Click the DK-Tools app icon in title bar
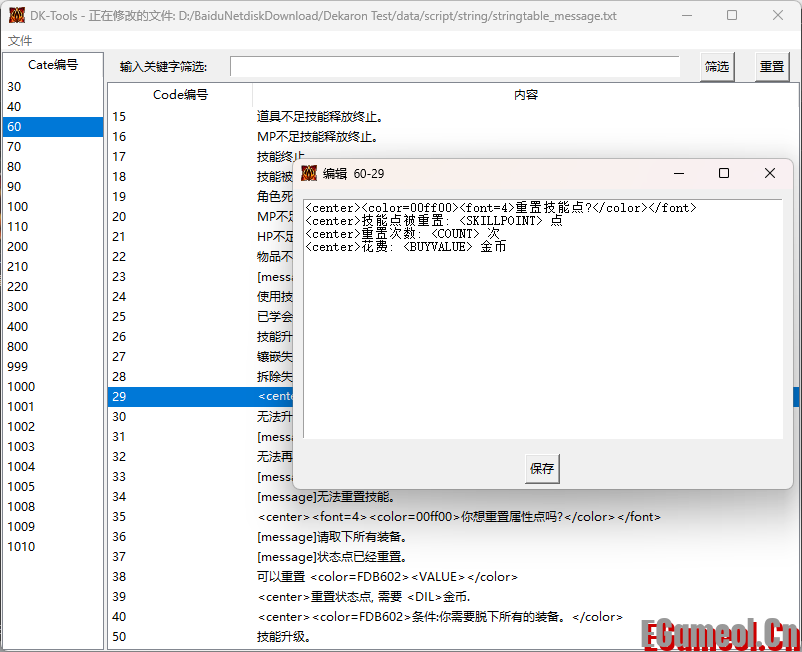Image resolution: width=802 pixels, height=652 pixels. 16,16
